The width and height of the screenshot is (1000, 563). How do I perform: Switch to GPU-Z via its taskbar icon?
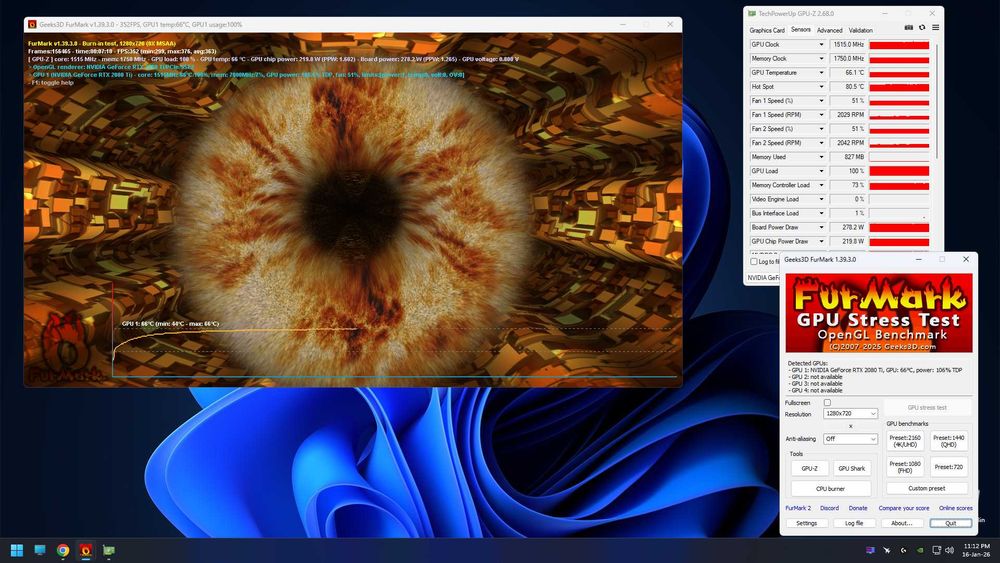point(109,550)
